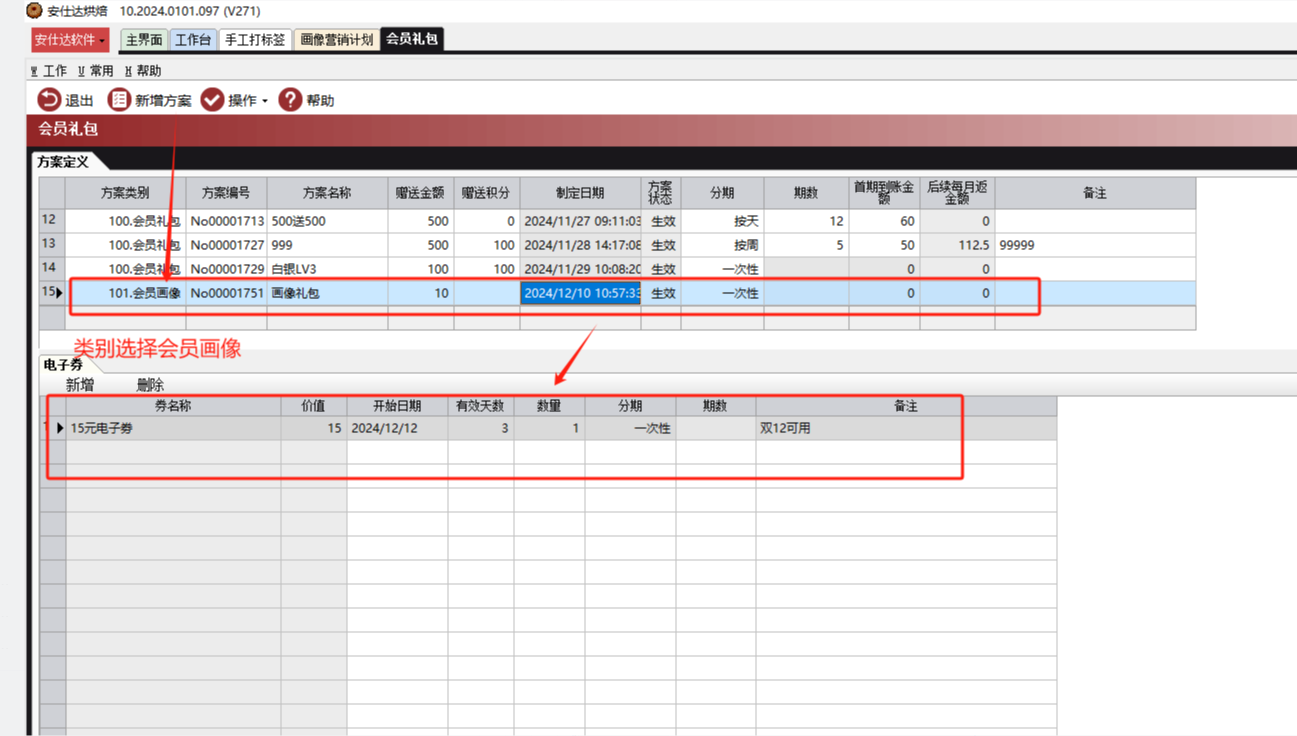
Task: Switch to the 工作台 tab
Action: pyautogui.click(x=193, y=40)
